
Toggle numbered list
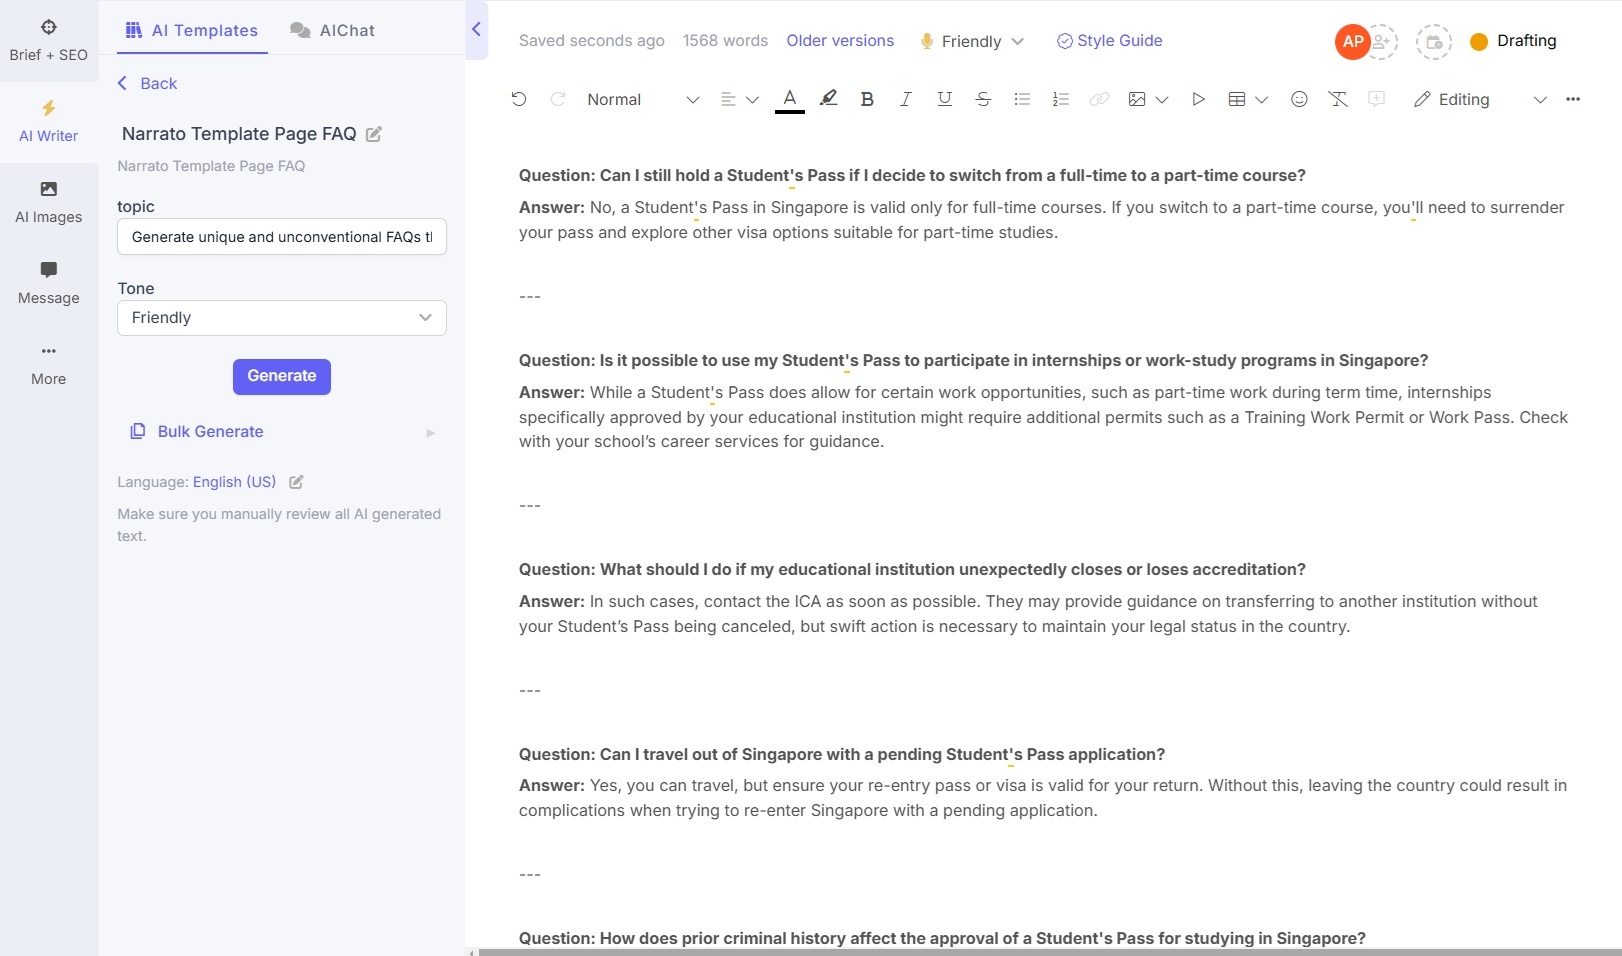click(1061, 99)
